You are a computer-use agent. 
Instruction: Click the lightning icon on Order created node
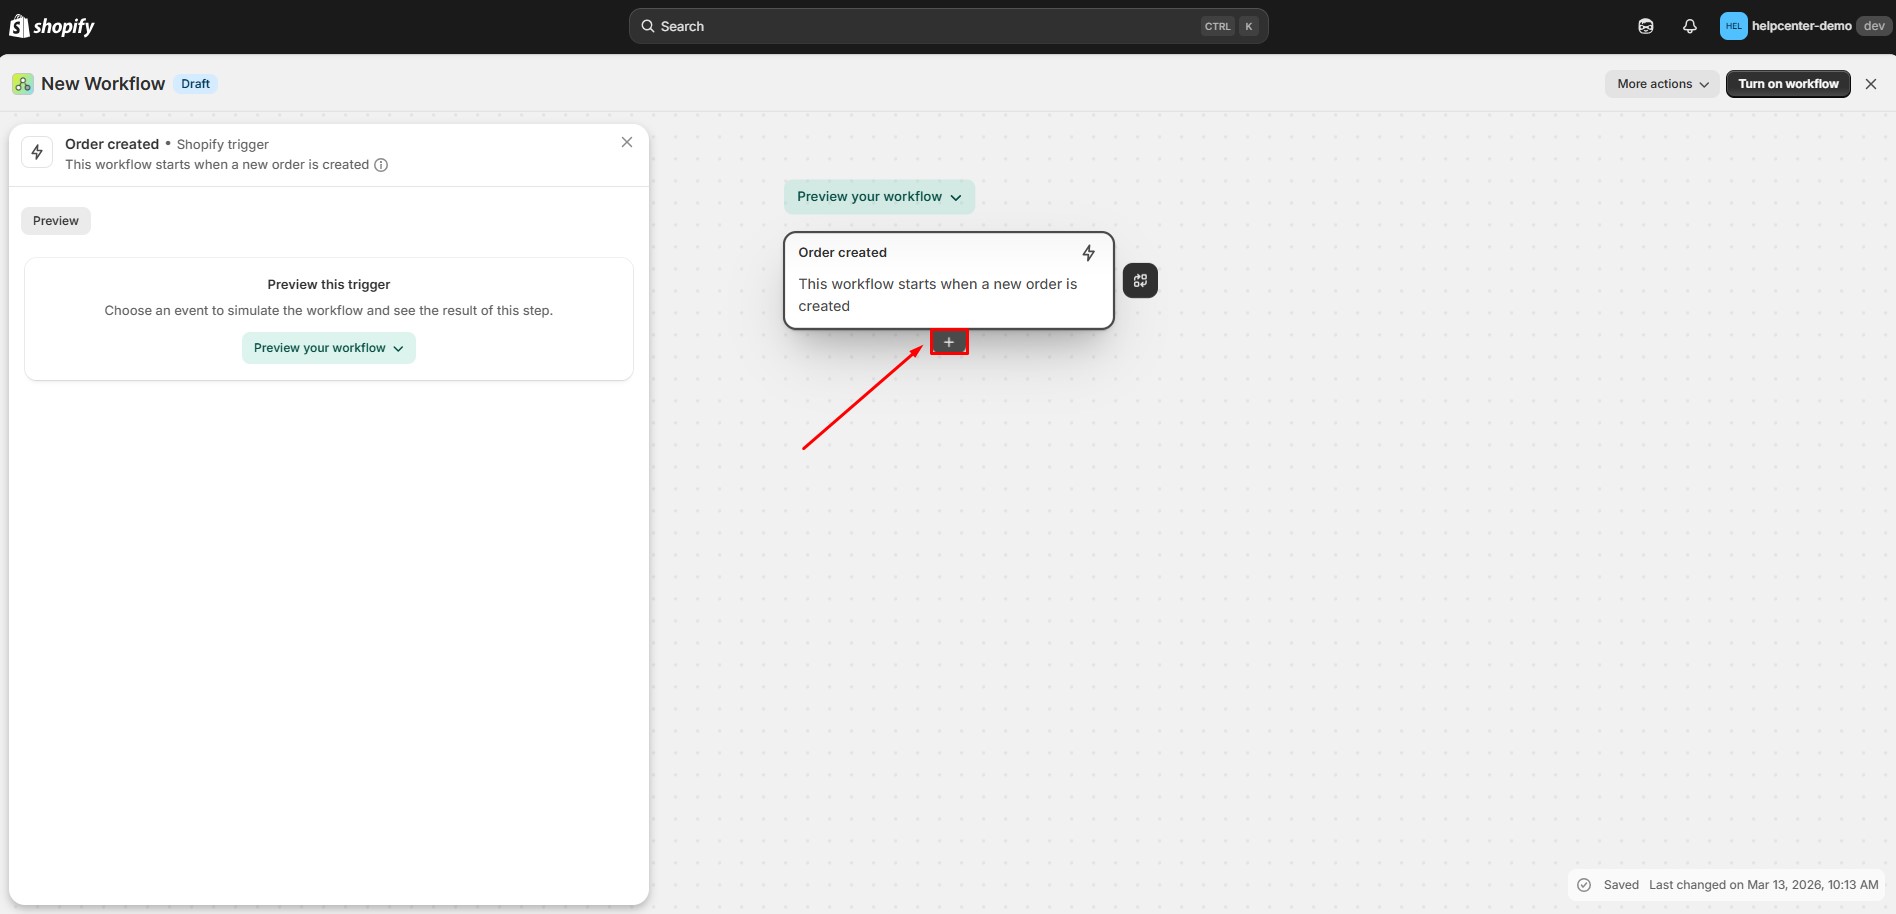tap(1088, 253)
